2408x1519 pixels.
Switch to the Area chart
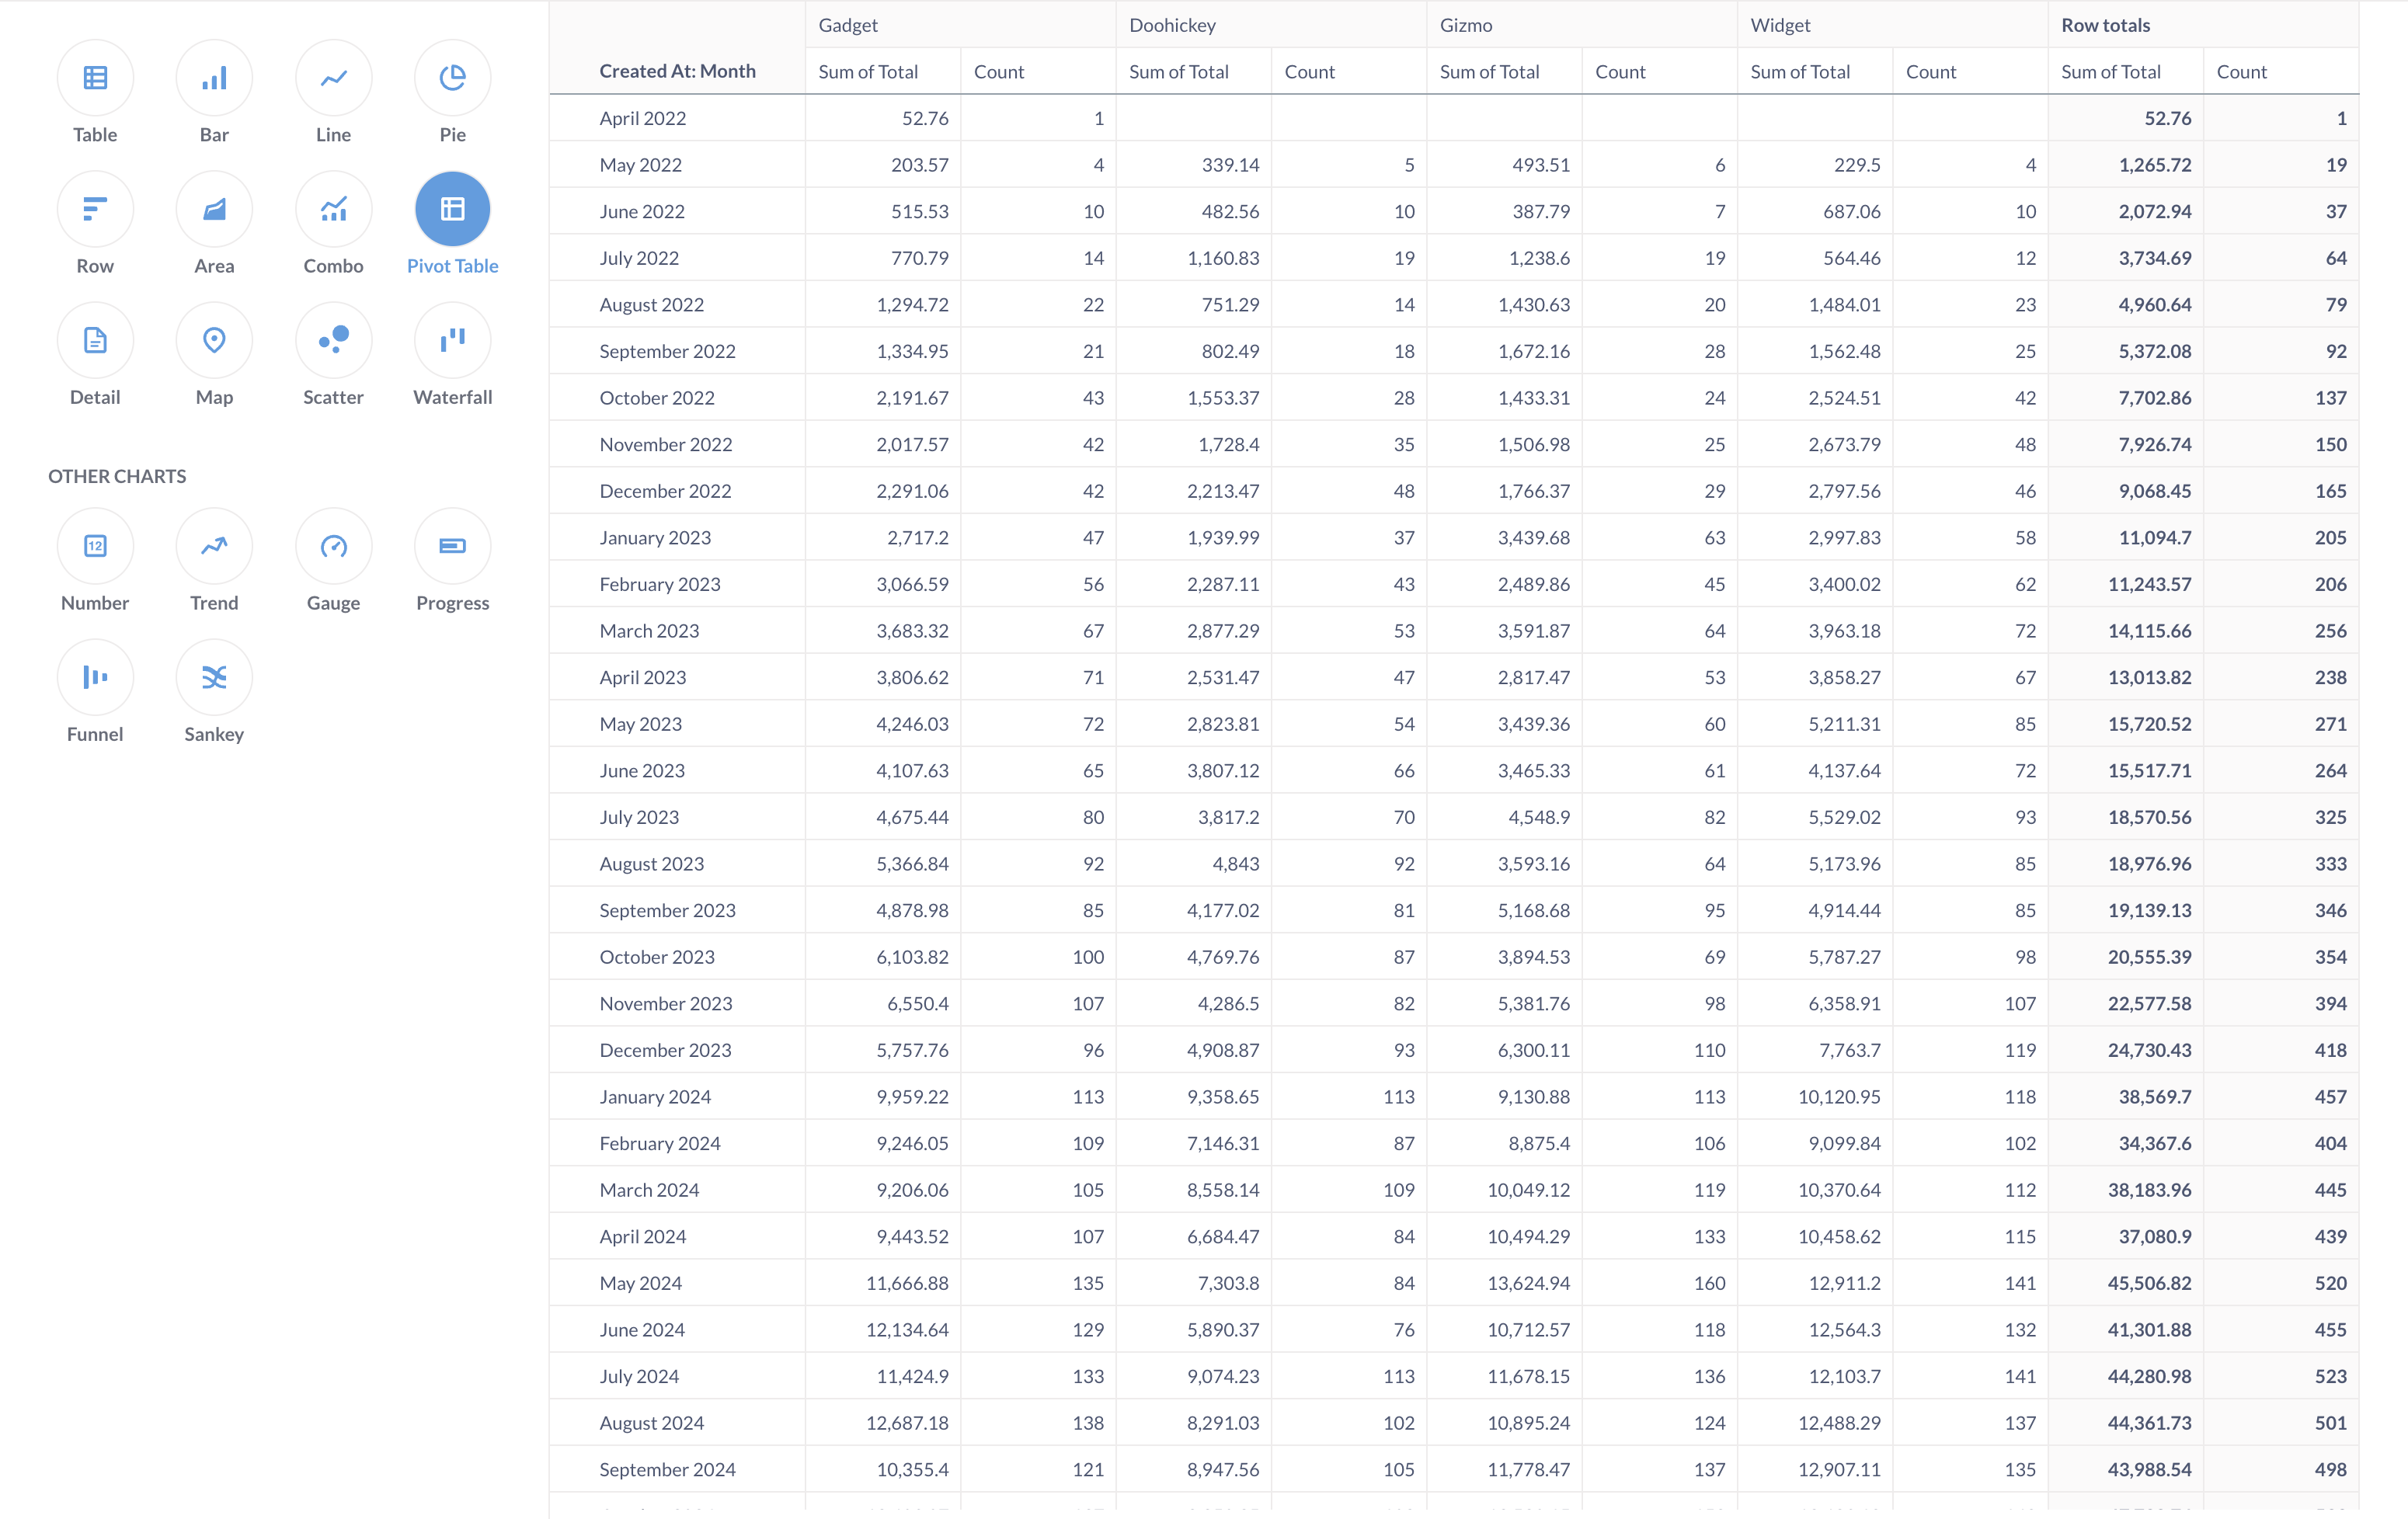214,209
